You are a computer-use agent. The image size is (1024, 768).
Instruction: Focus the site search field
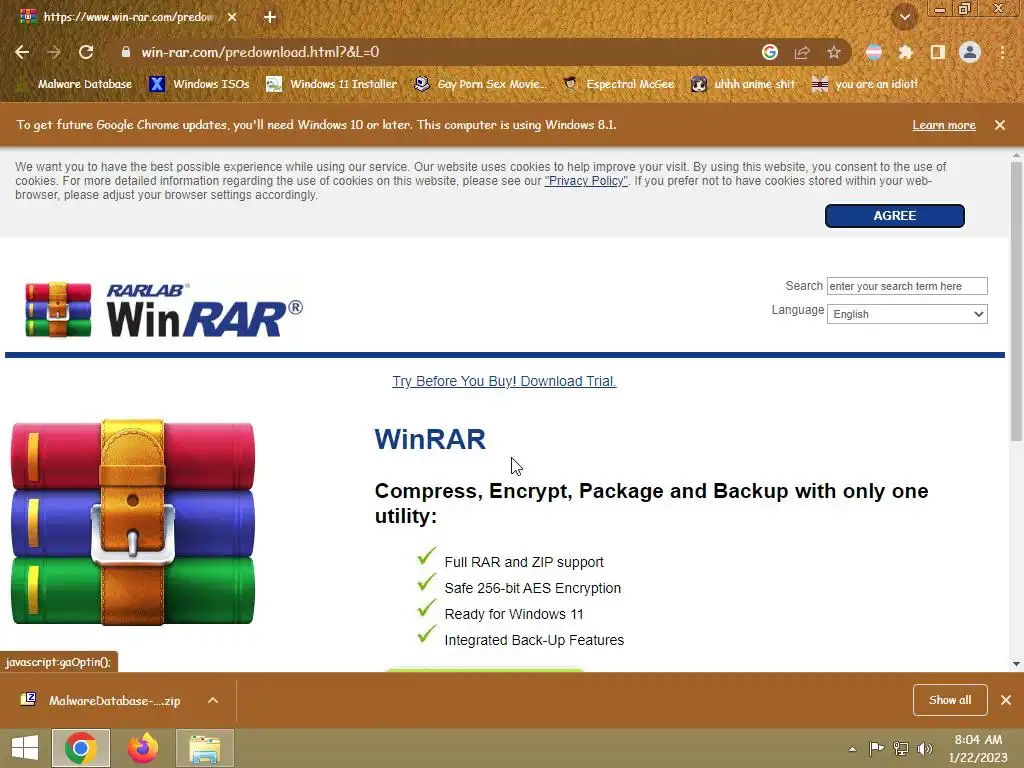click(907, 286)
